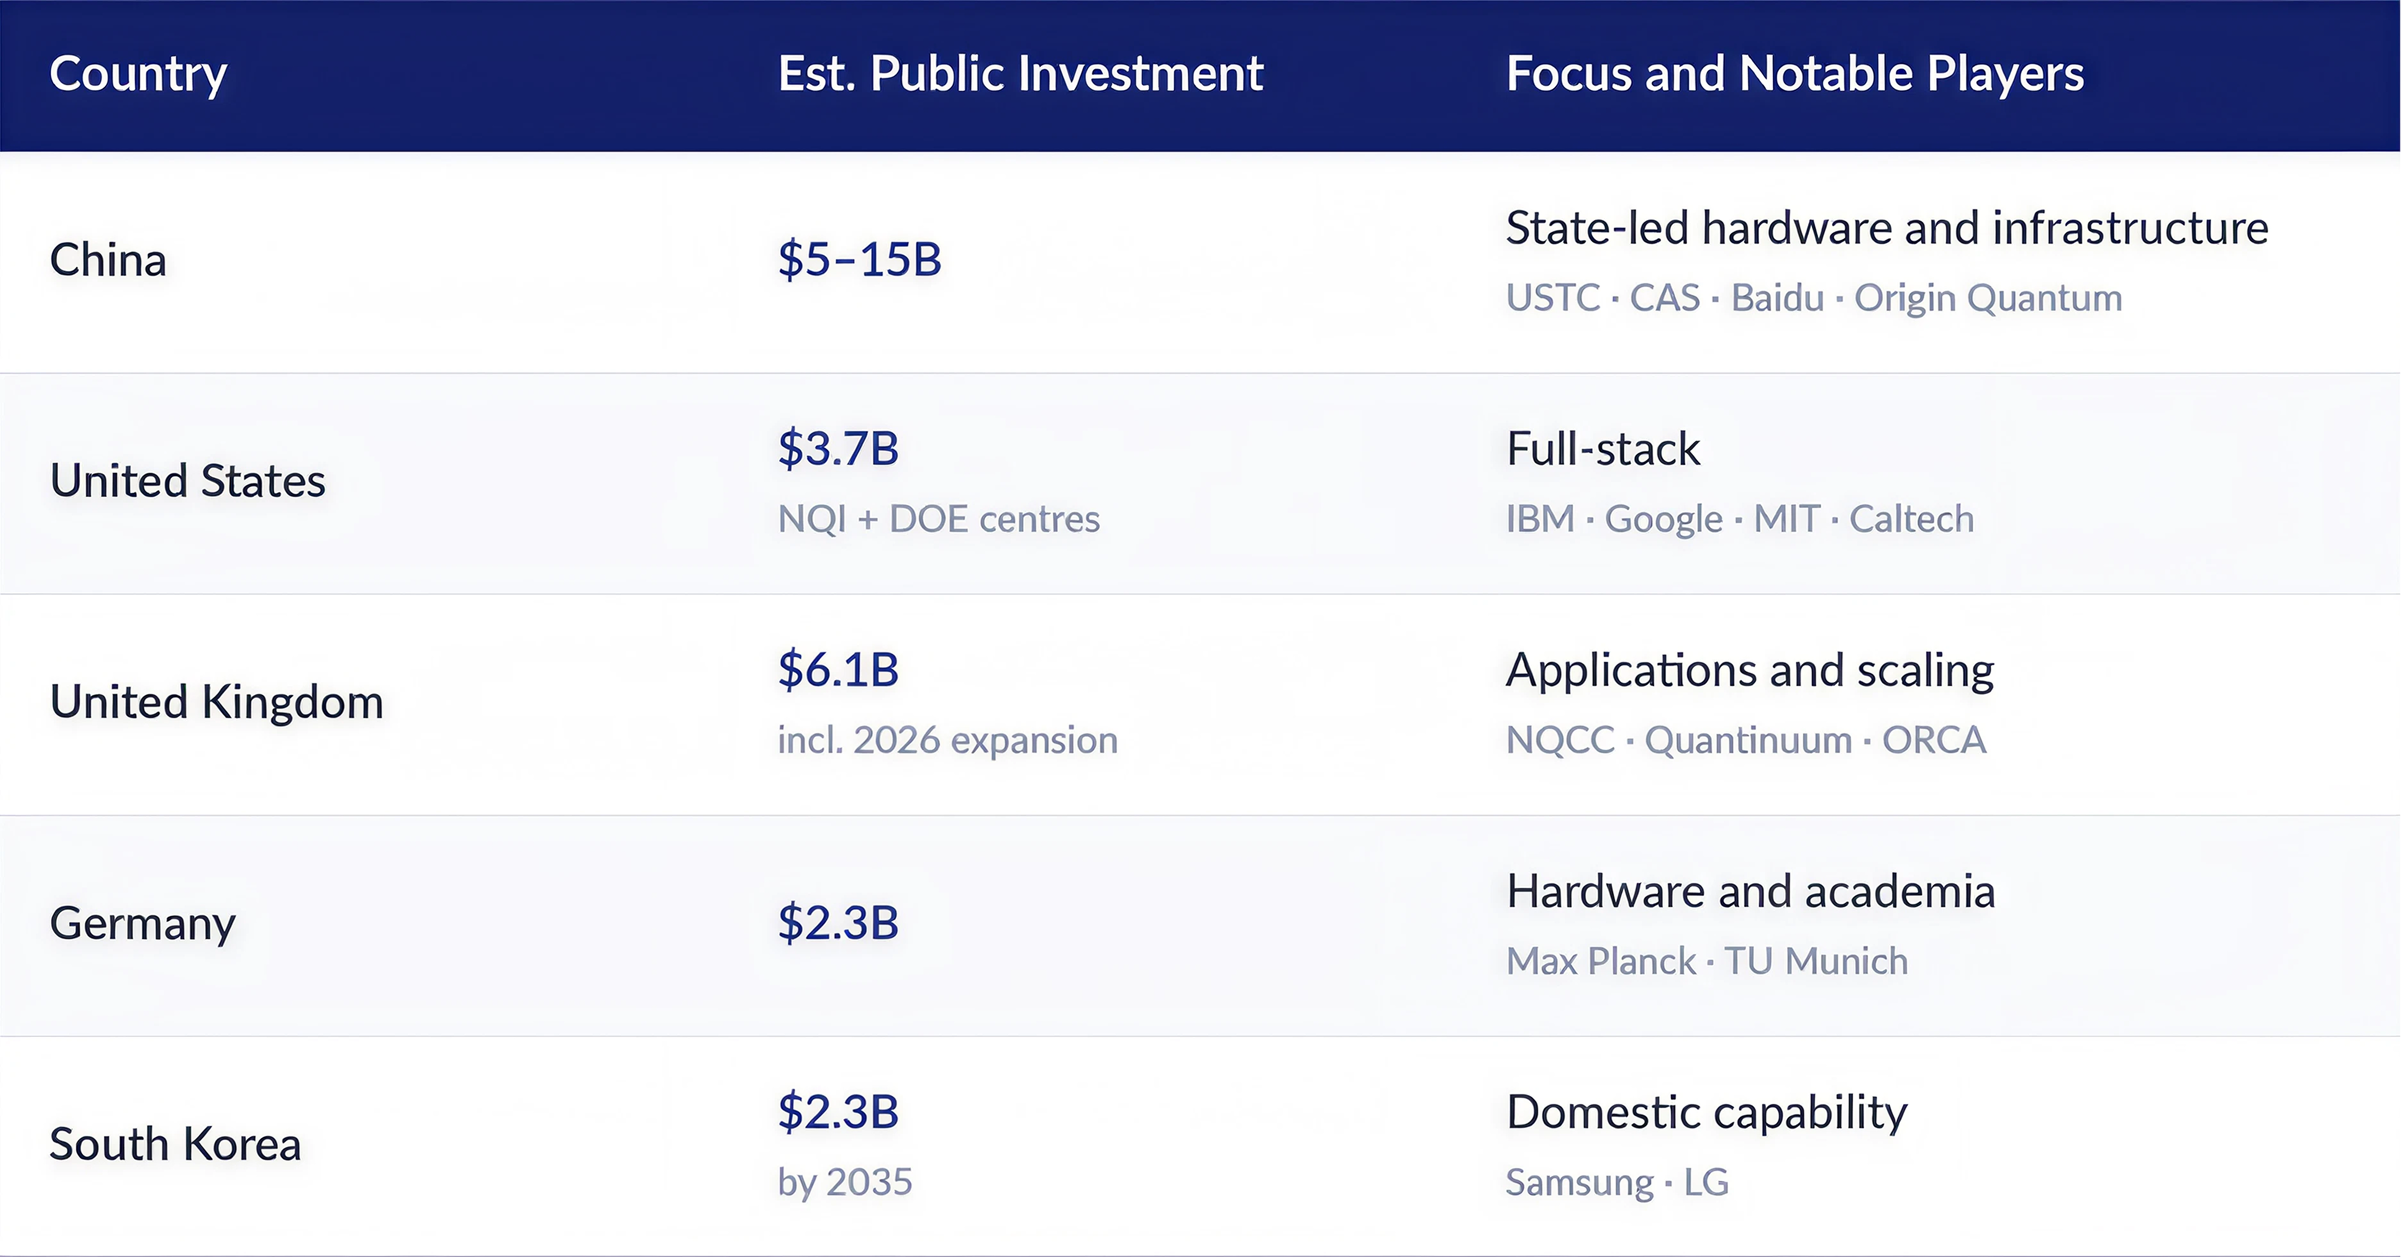The height and width of the screenshot is (1257, 2401).
Task: Click the Full-stack focus text
Action: (x=1602, y=449)
